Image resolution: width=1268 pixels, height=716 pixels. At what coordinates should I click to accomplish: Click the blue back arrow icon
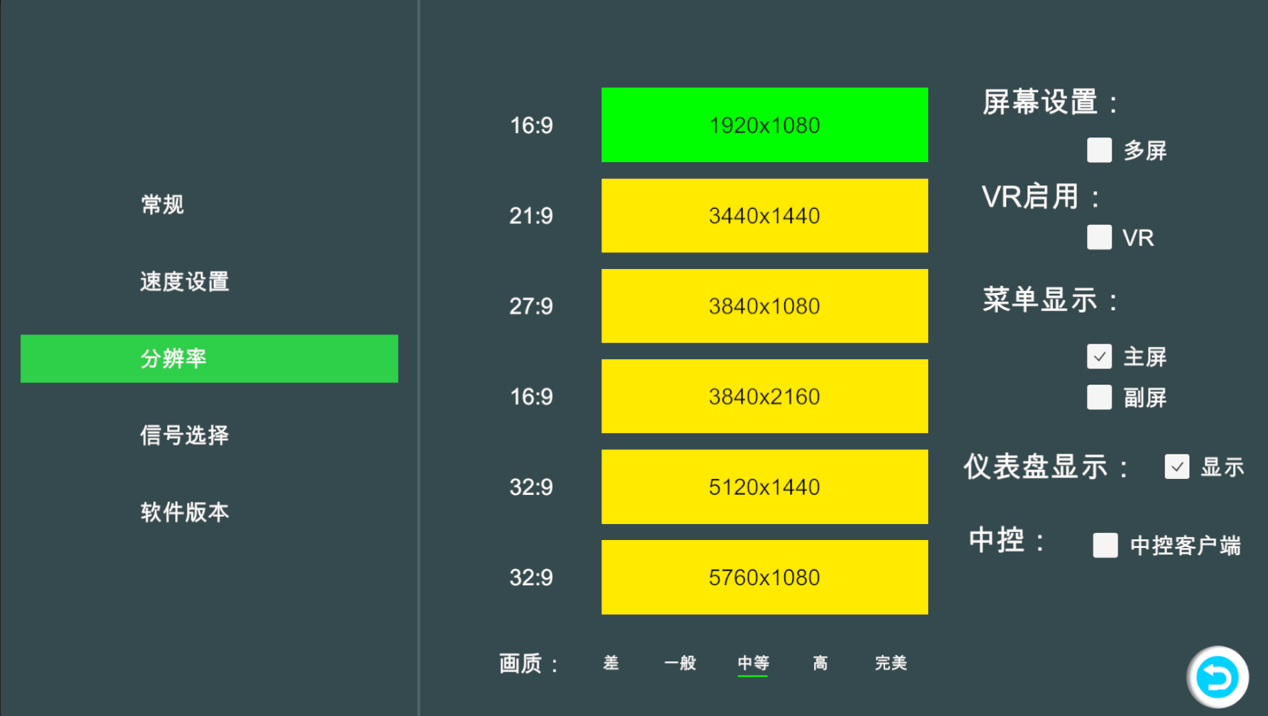(x=1217, y=677)
